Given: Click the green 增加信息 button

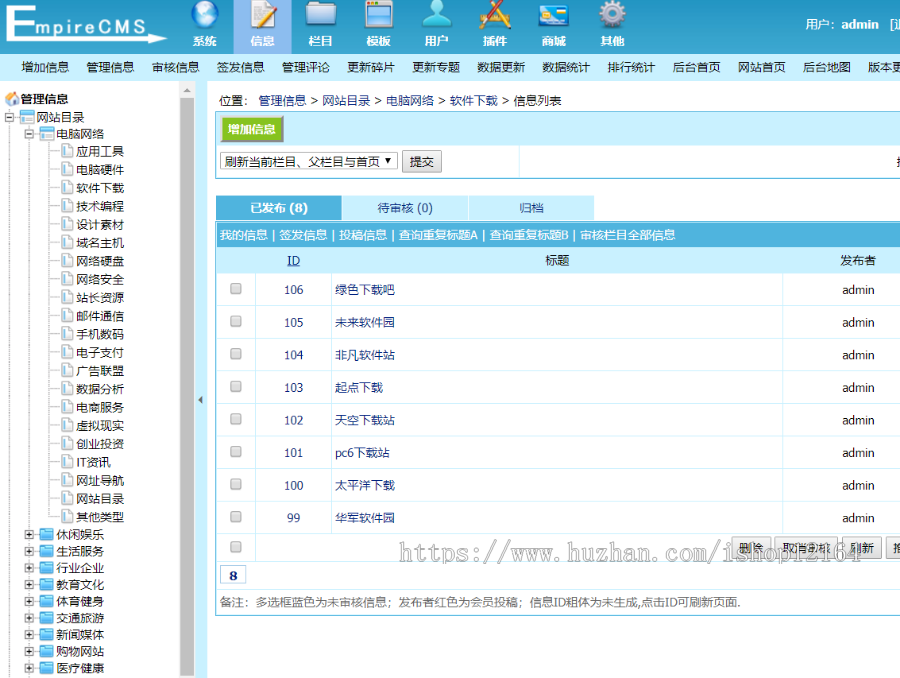Looking at the screenshot, I should click(x=253, y=131).
